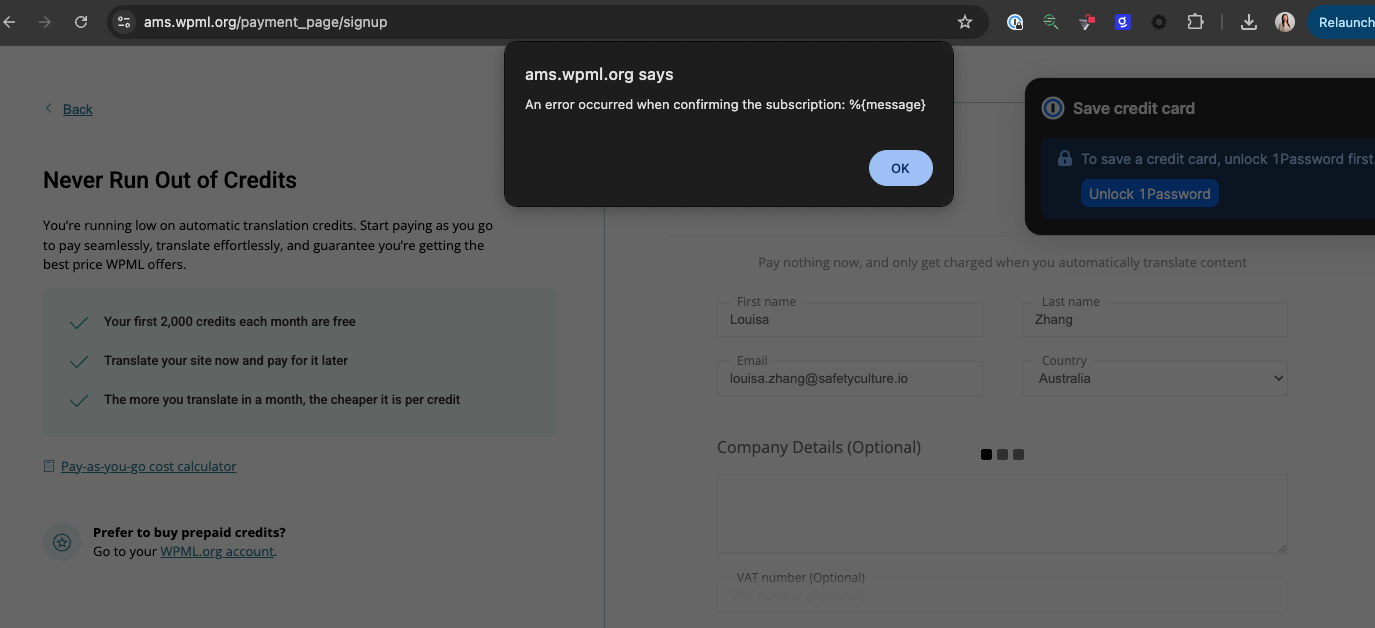
Task: Click the calculator icon next to cost calculator
Action: 49,466
